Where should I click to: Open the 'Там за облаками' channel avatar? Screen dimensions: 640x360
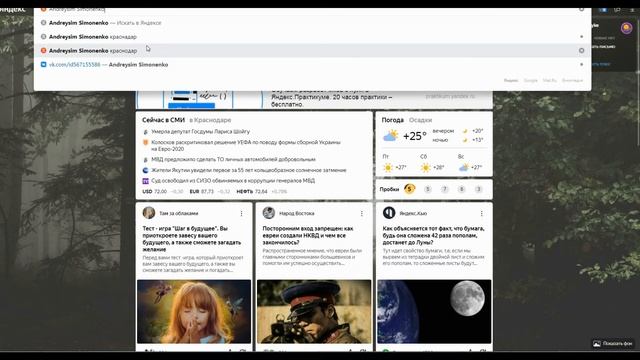click(x=149, y=213)
